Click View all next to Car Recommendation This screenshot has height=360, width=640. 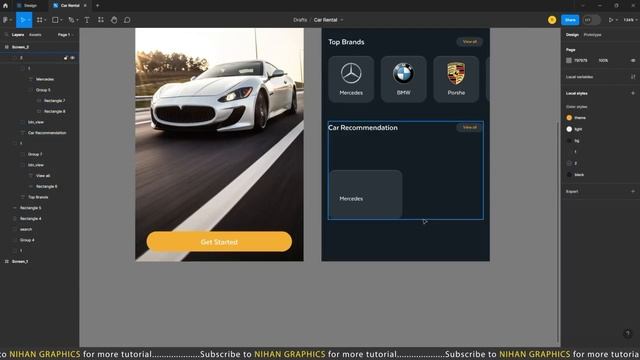[469, 127]
